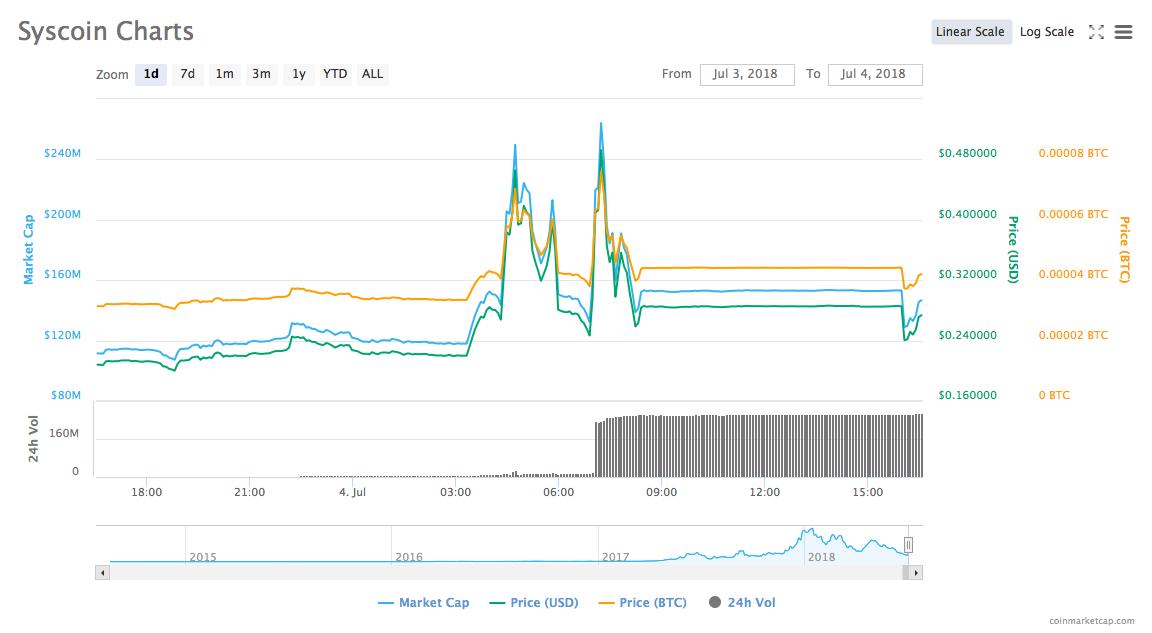Edit the From date field
This screenshot has width=1152, height=633.
pos(747,74)
